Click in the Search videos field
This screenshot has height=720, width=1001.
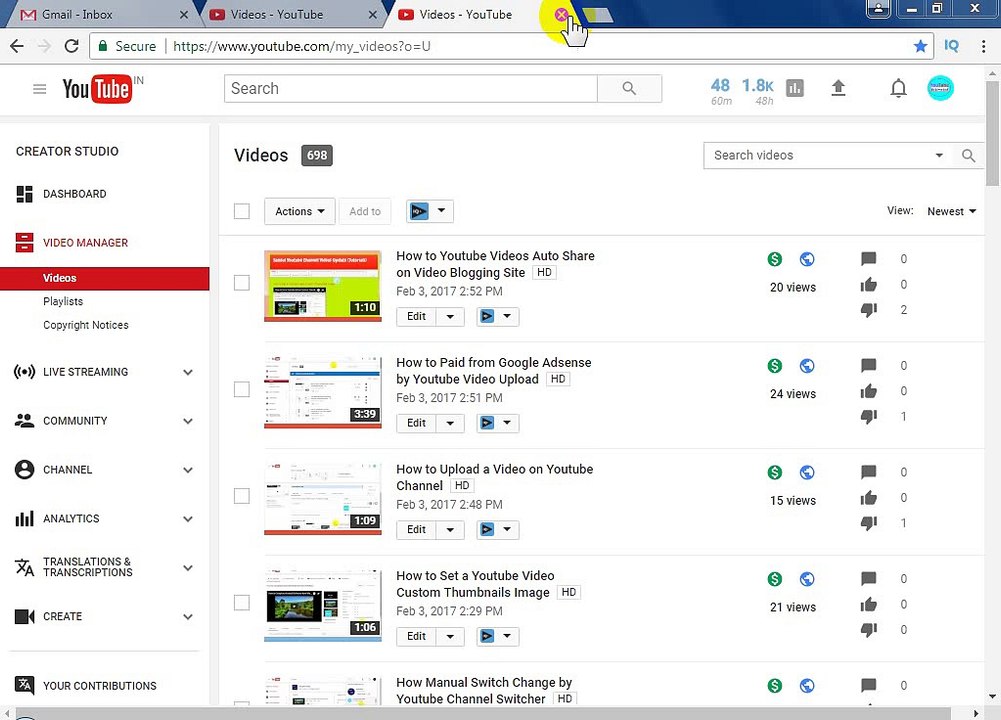point(819,155)
